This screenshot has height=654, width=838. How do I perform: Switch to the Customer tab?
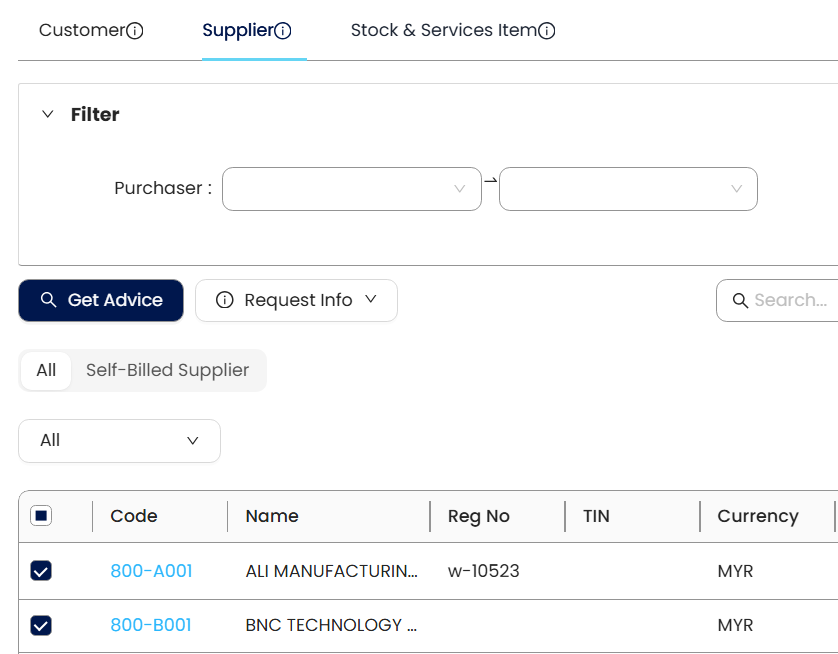(81, 31)
